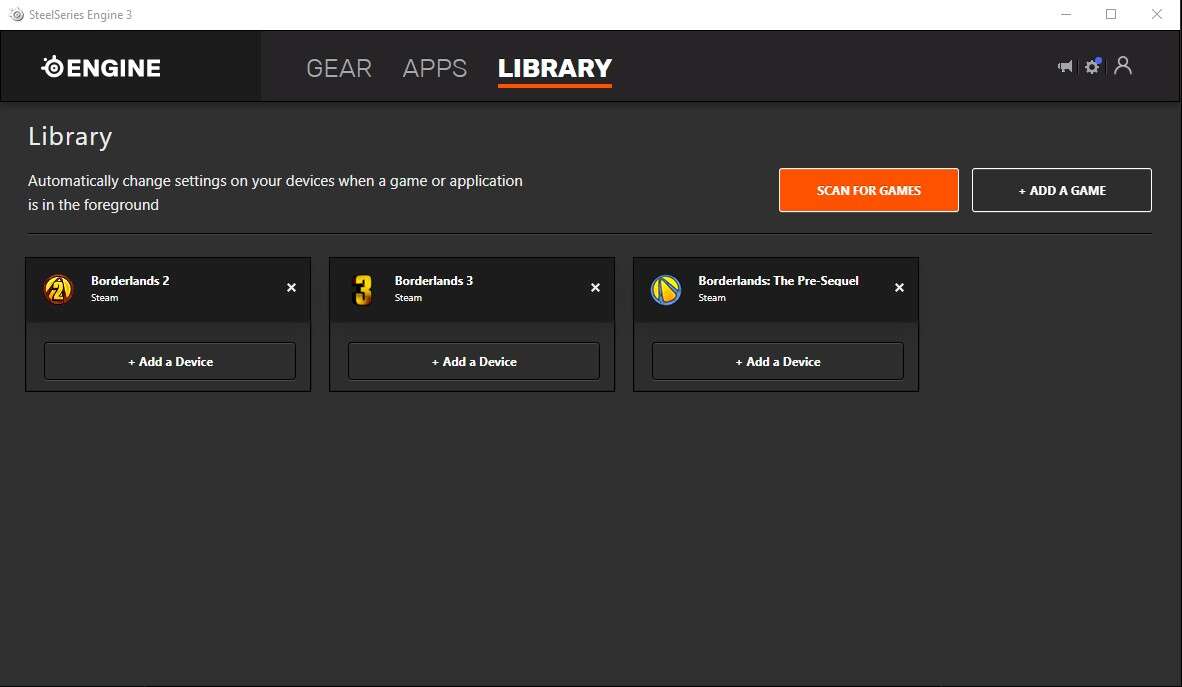Click the Borderlands 2 game icon

(58, 289)
